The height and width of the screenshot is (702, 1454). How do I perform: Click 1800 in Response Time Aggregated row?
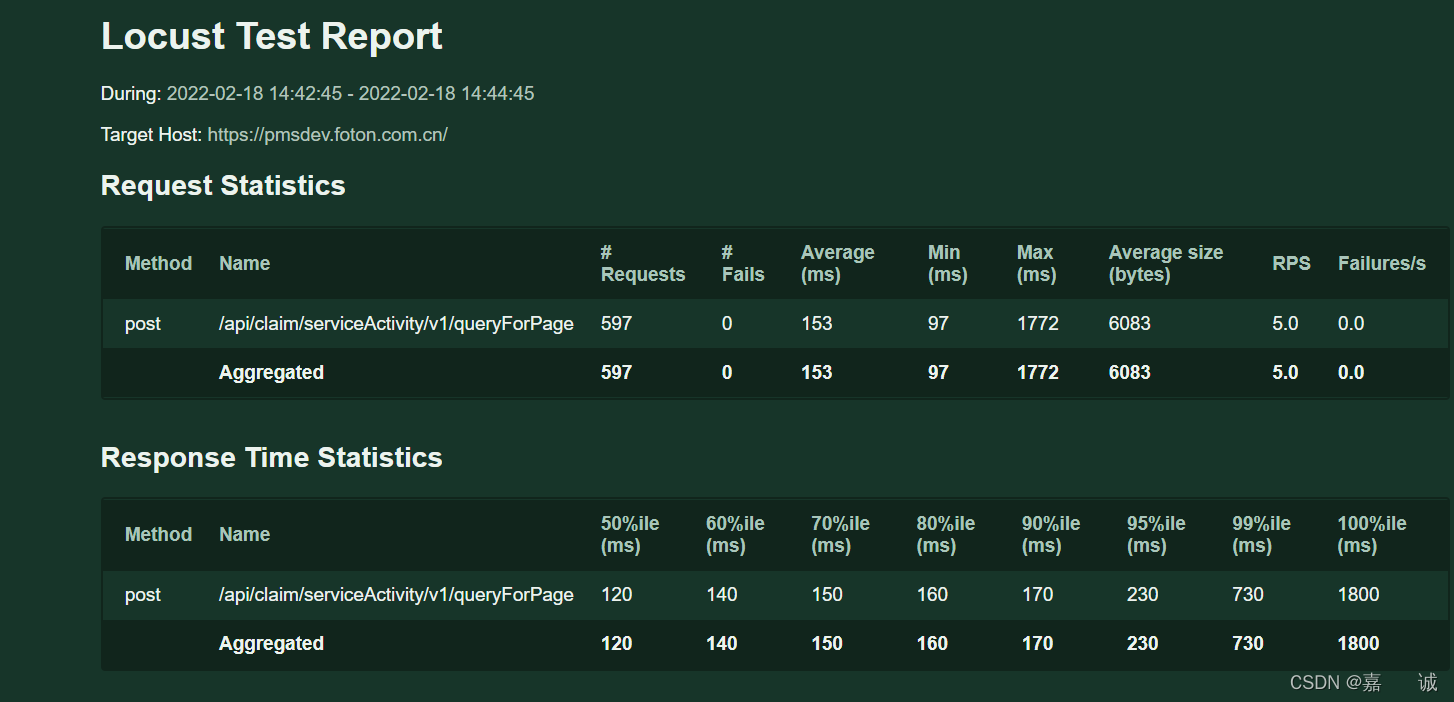1359,644
